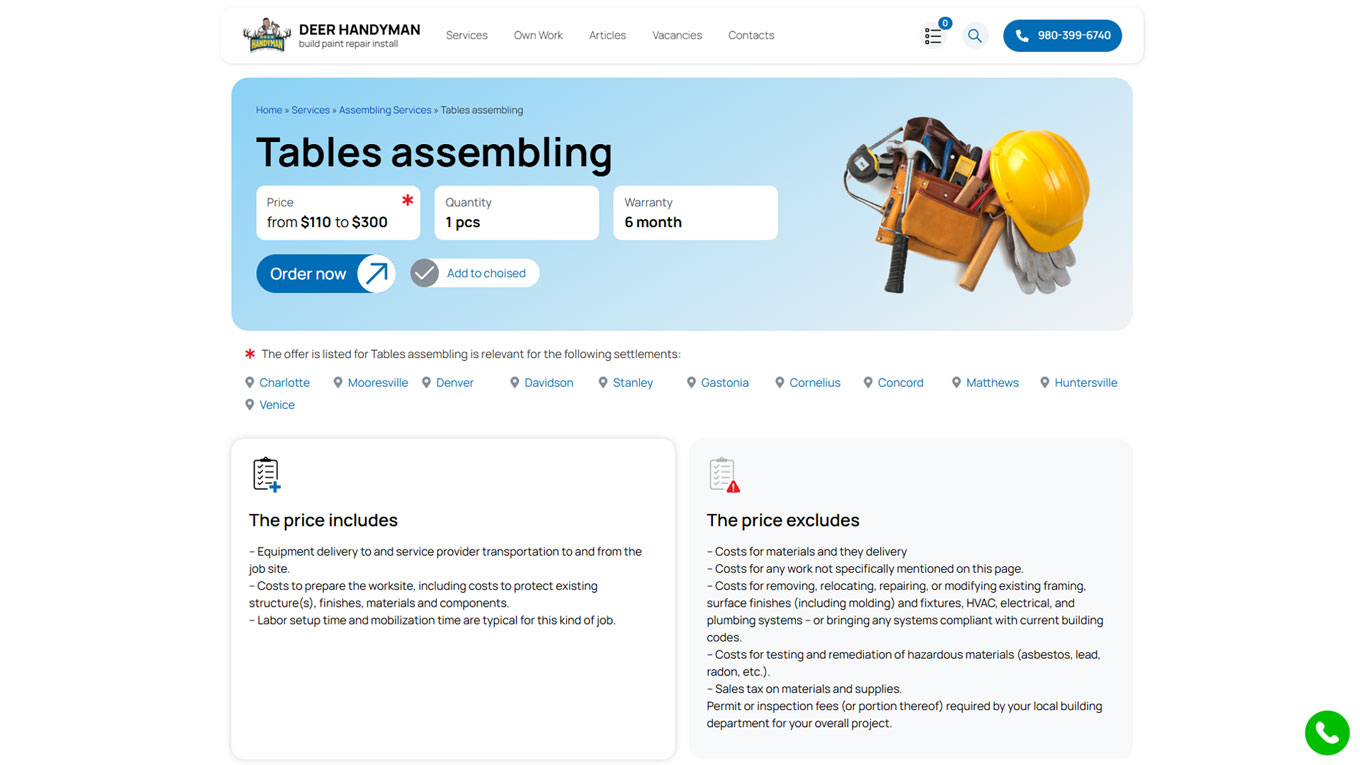
Task: Click the Order now button
Action: (326, 274)
